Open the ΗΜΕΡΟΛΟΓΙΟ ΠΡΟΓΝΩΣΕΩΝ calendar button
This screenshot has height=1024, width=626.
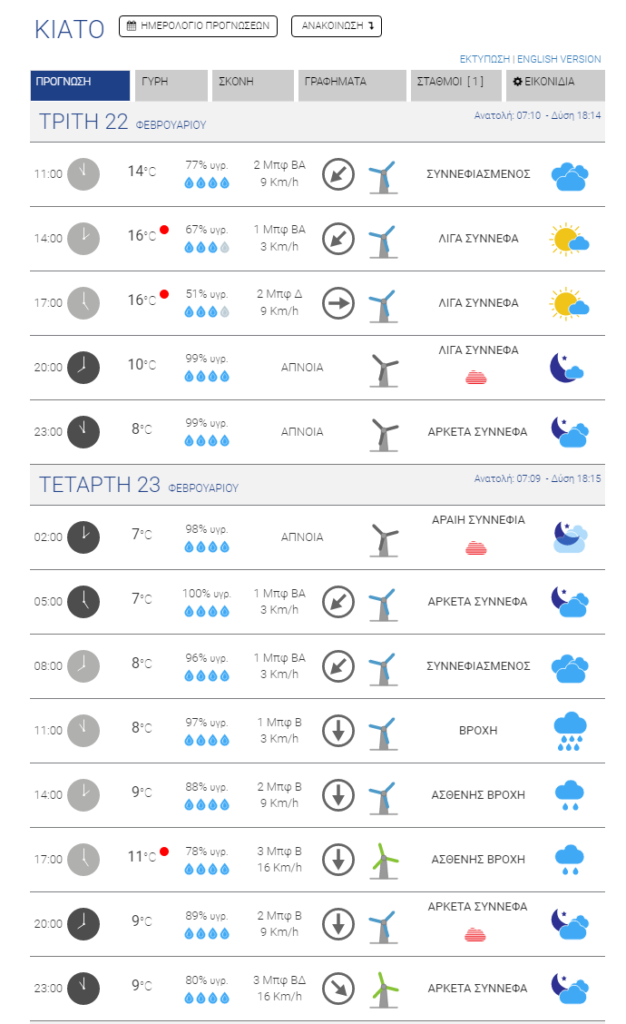[198, 26]
